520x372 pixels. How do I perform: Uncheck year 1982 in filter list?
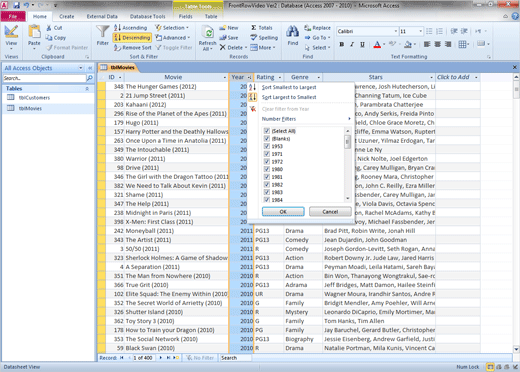[267, 184]
